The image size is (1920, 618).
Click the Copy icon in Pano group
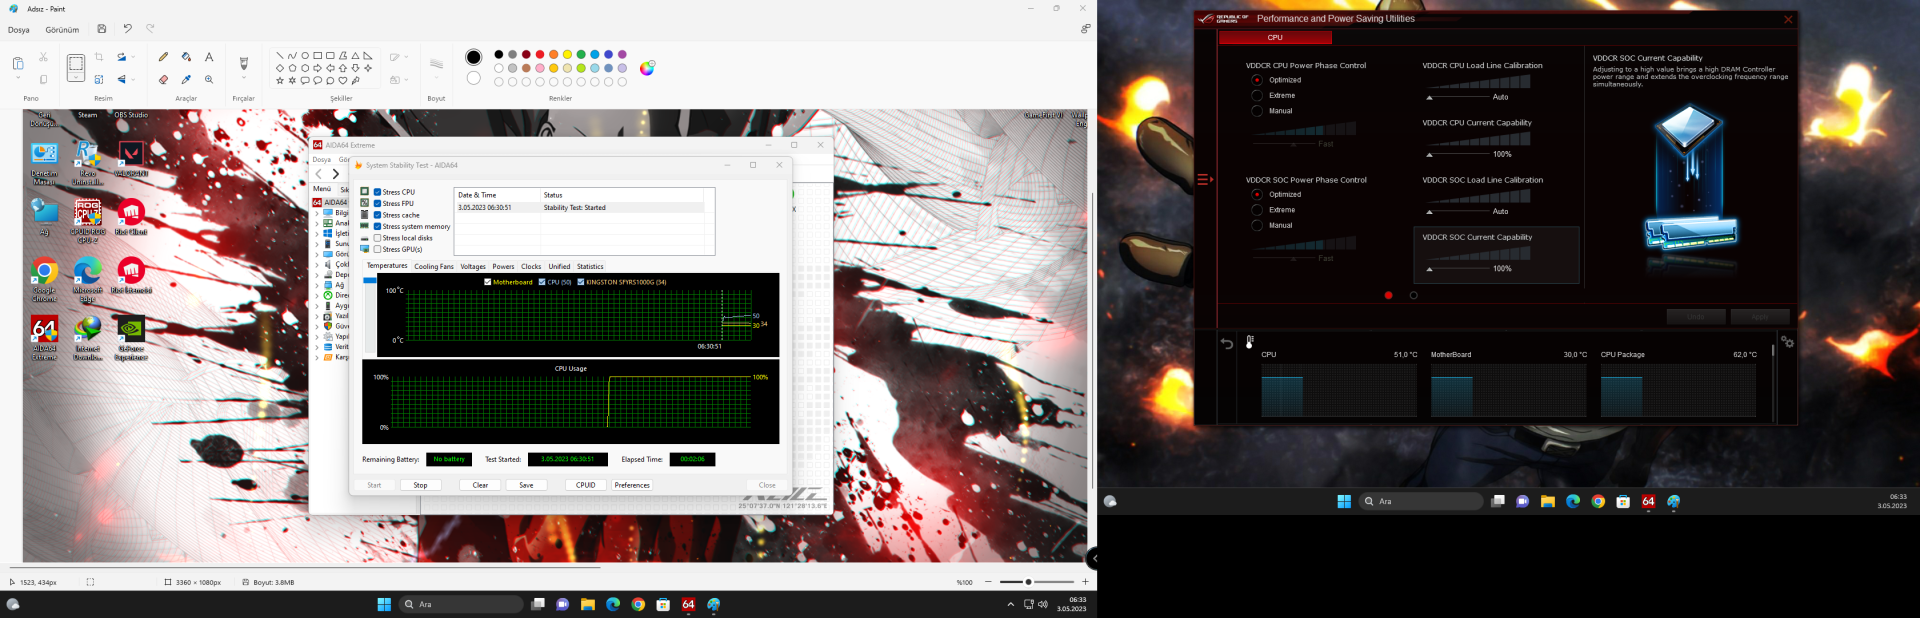(43, 80)
